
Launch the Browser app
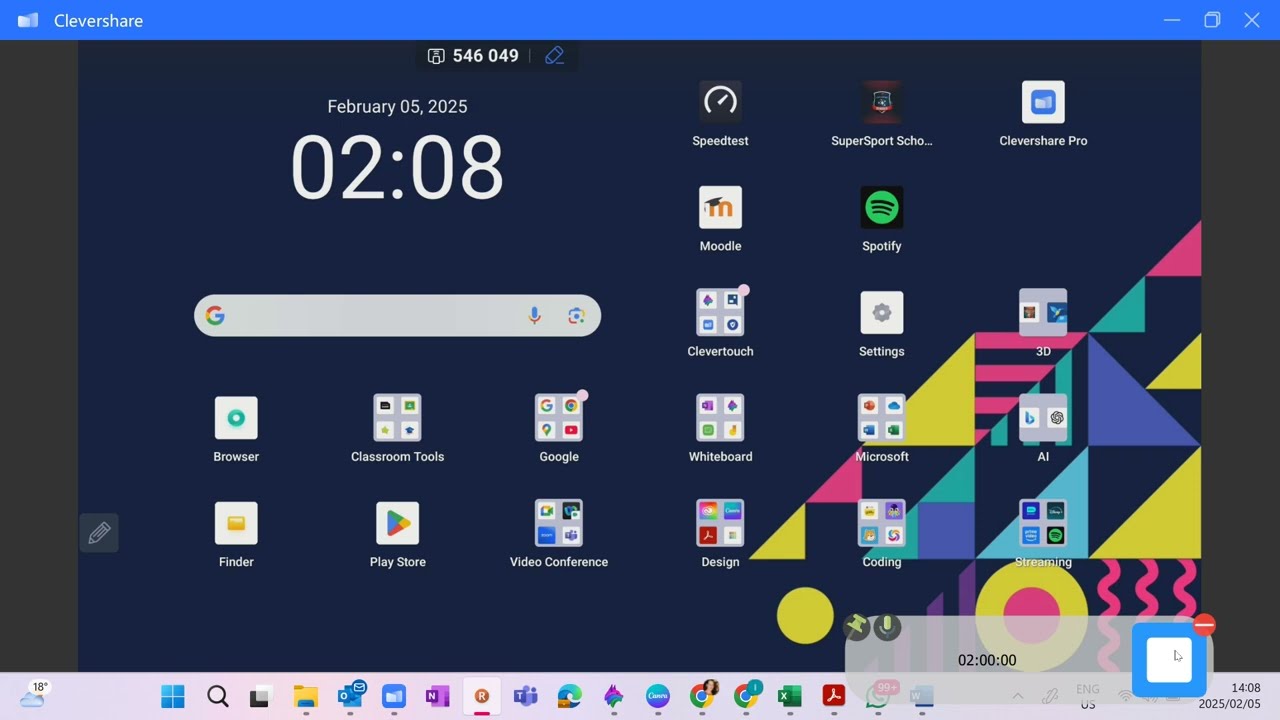(x=236, y=418)
